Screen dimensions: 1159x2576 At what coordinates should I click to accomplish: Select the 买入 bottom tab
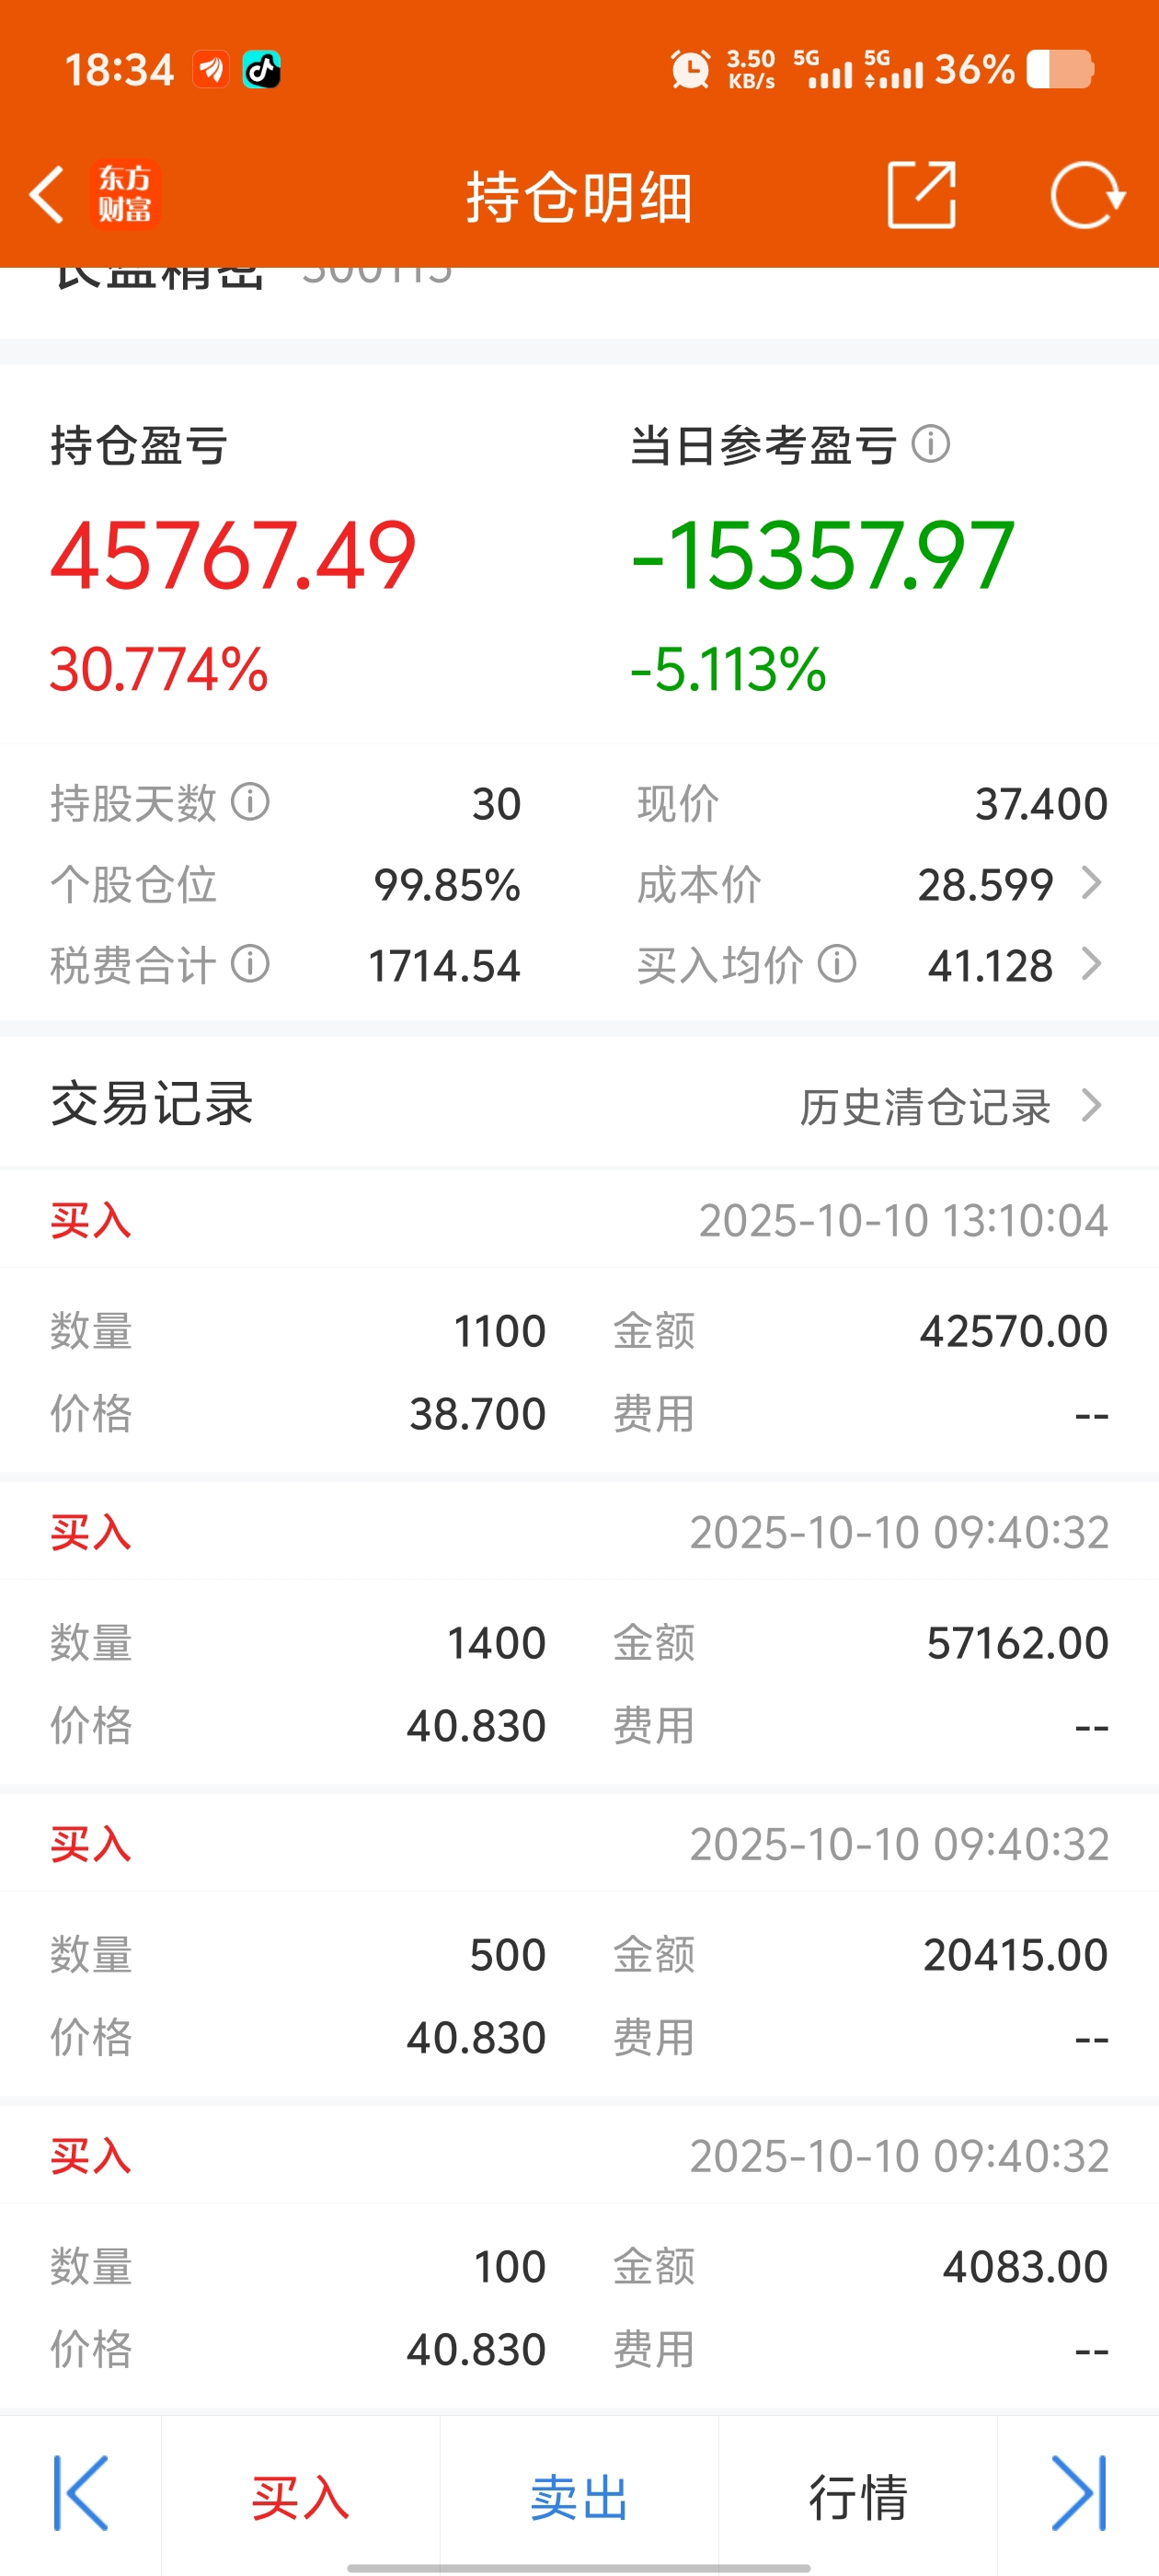click(x=300, y=2497)
